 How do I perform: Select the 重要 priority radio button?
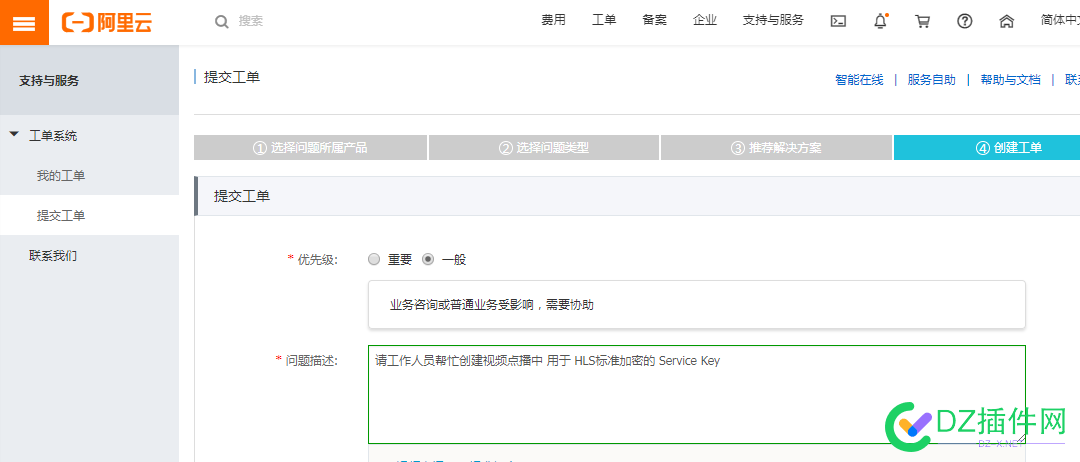[374, 260]
